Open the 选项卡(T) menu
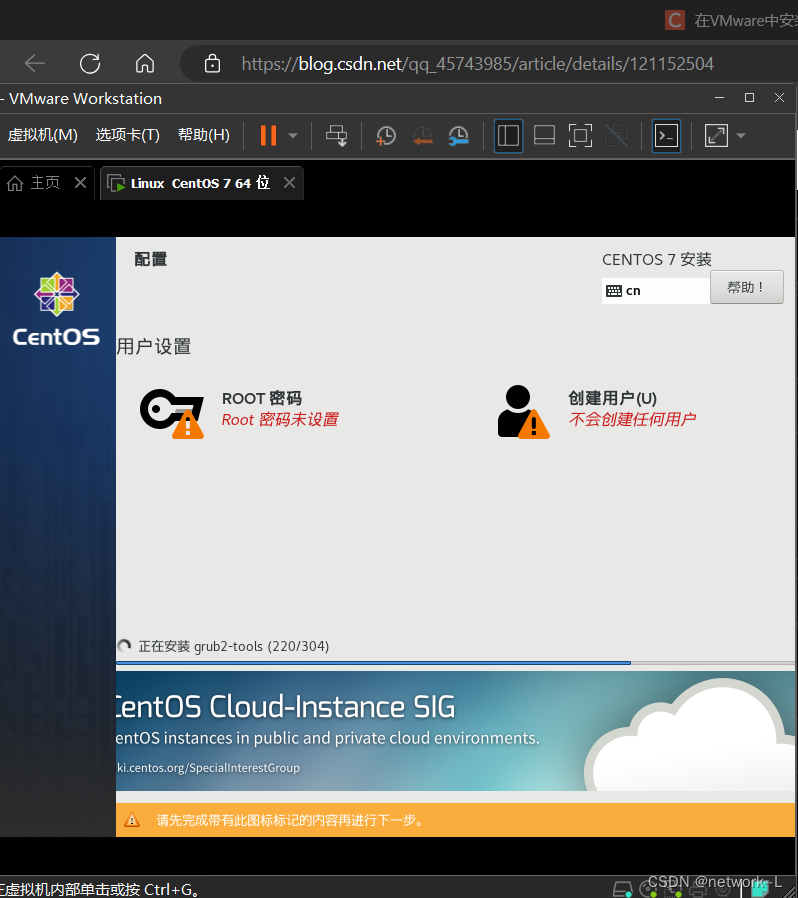This screenshot has width=798, height=898. coord(127,135)
